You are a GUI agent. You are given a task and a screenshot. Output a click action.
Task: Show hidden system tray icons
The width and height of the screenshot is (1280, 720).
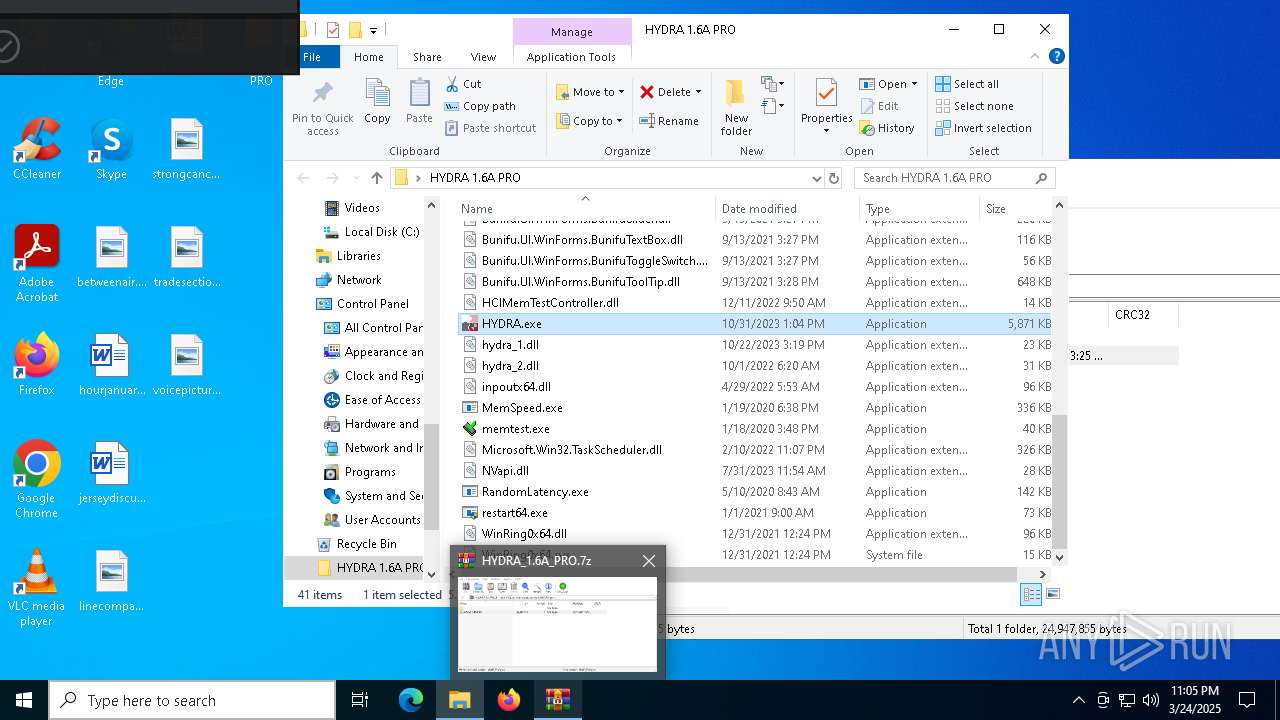click(1078, 700)
